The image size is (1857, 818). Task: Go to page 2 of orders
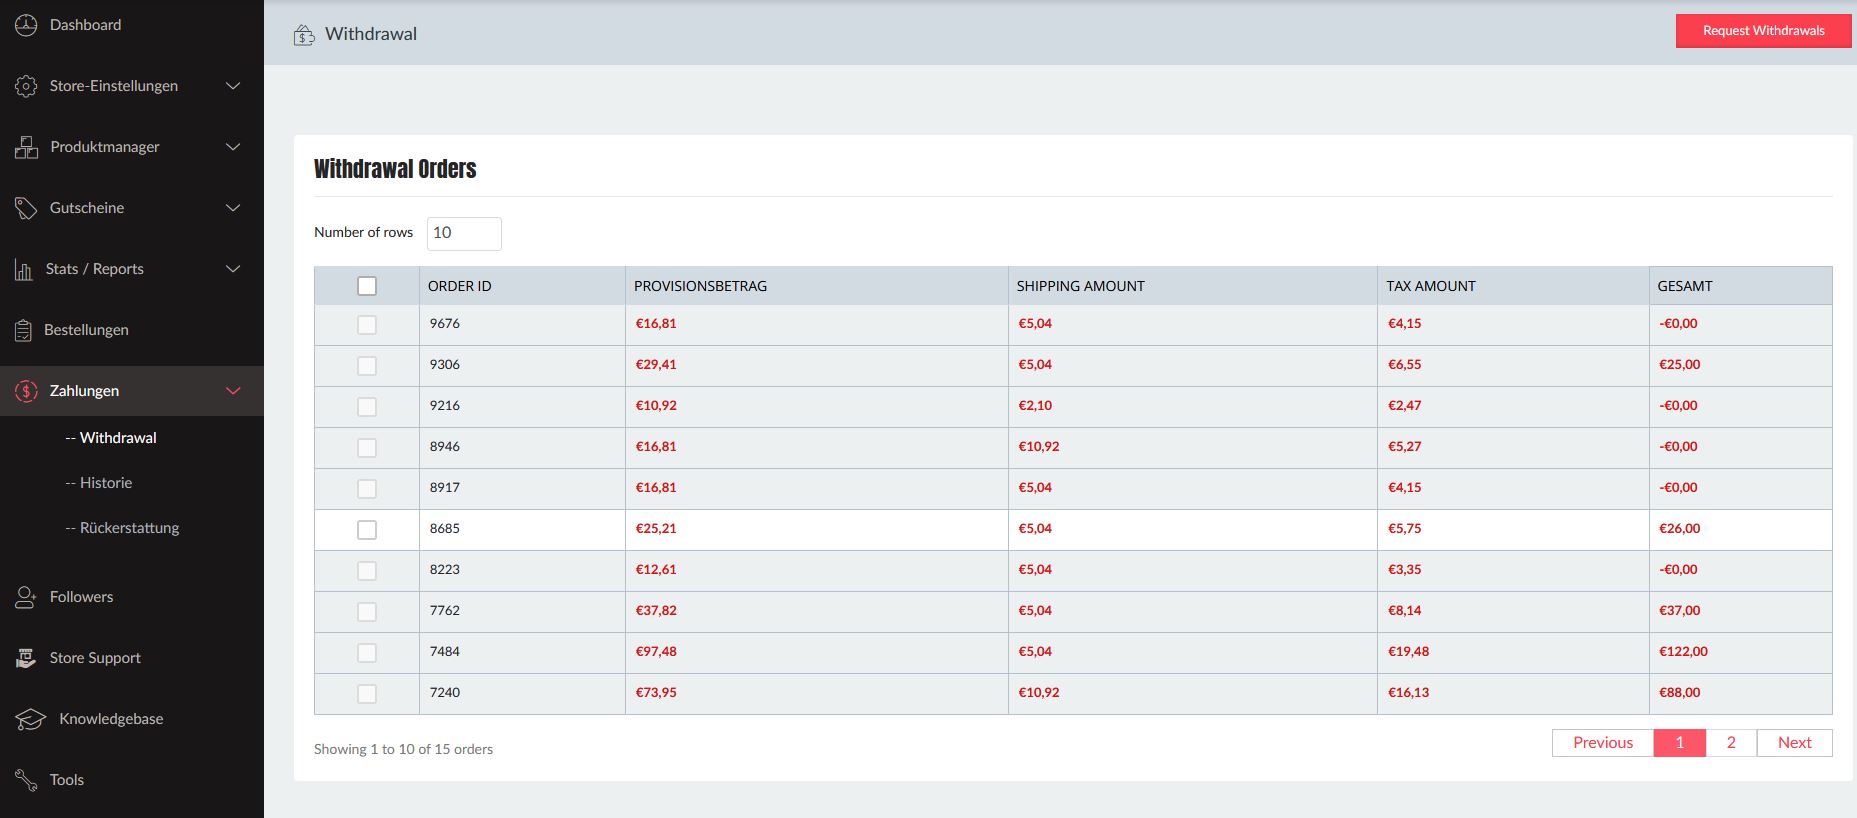1731,743
